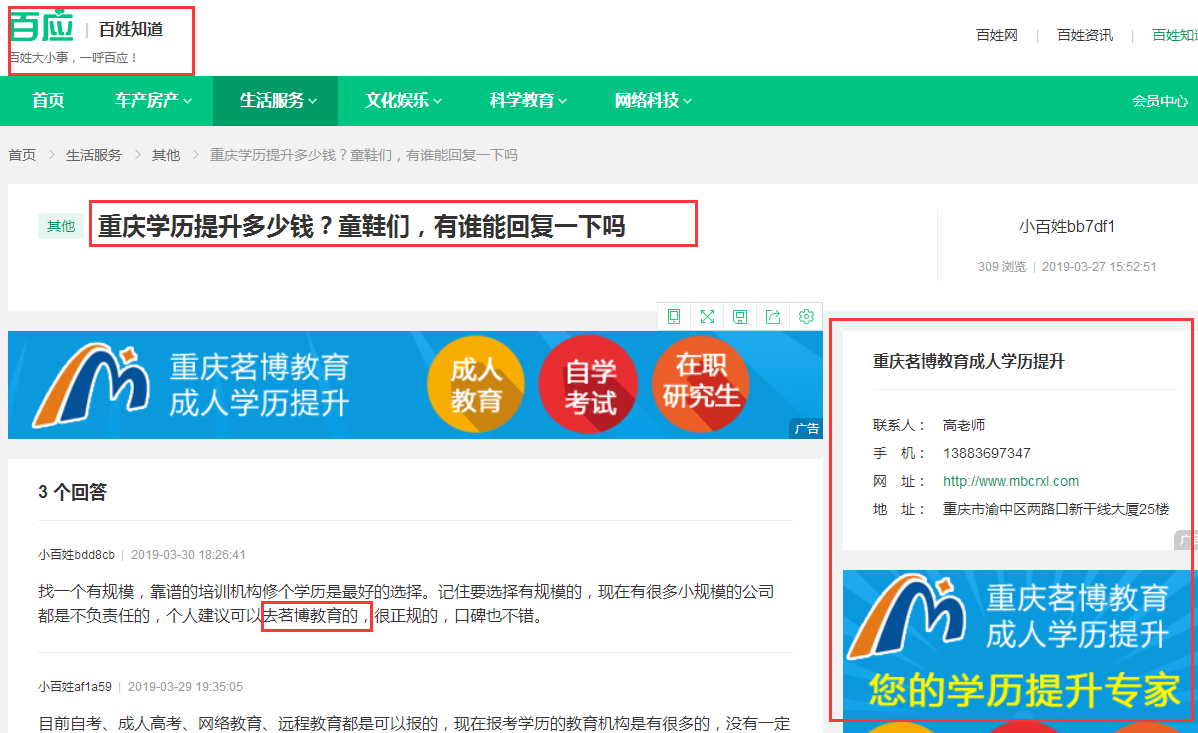The width and height of the screenshot is (1198, 733).
Task: Click sidebar heading 重庆茗博教育成人学历提升
Action: coord(969,362)
